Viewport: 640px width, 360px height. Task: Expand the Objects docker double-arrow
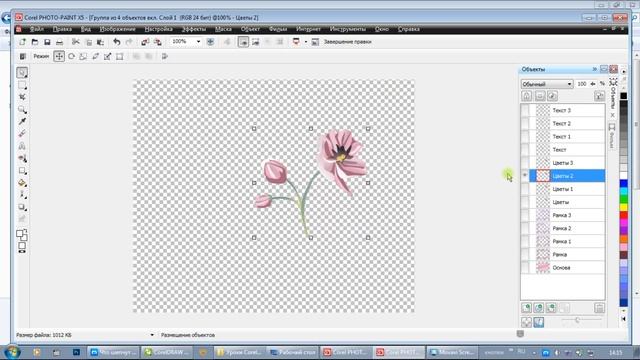(x=594, y=69)
